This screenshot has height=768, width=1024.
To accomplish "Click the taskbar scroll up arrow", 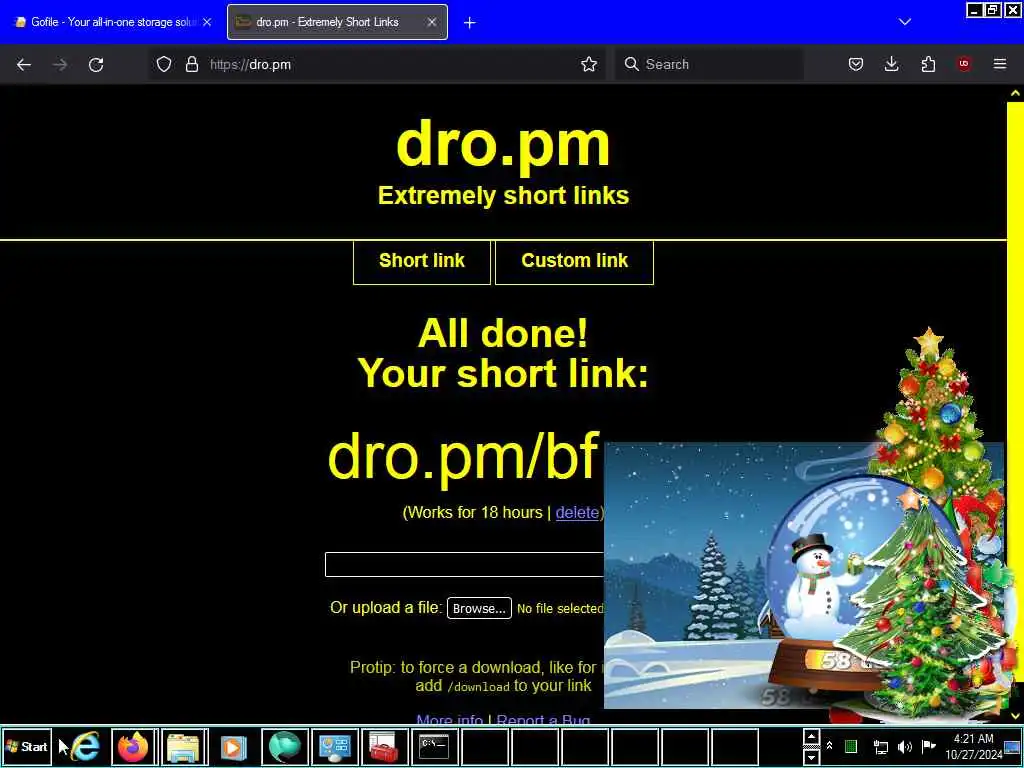I will (810, 737).
